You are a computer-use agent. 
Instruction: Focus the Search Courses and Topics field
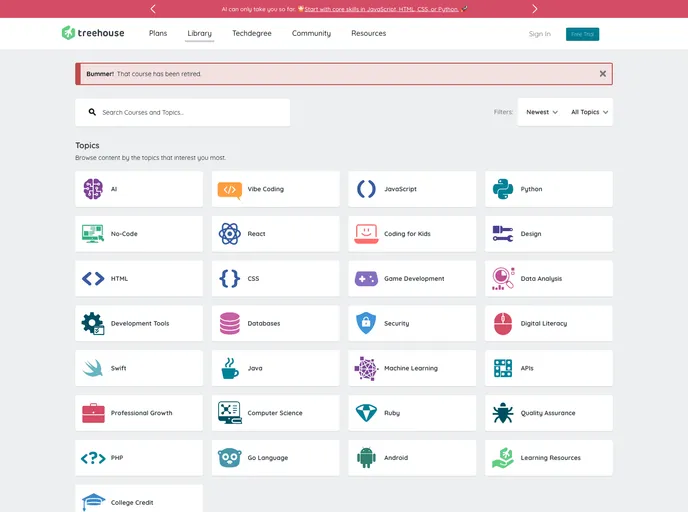point(183,112)
